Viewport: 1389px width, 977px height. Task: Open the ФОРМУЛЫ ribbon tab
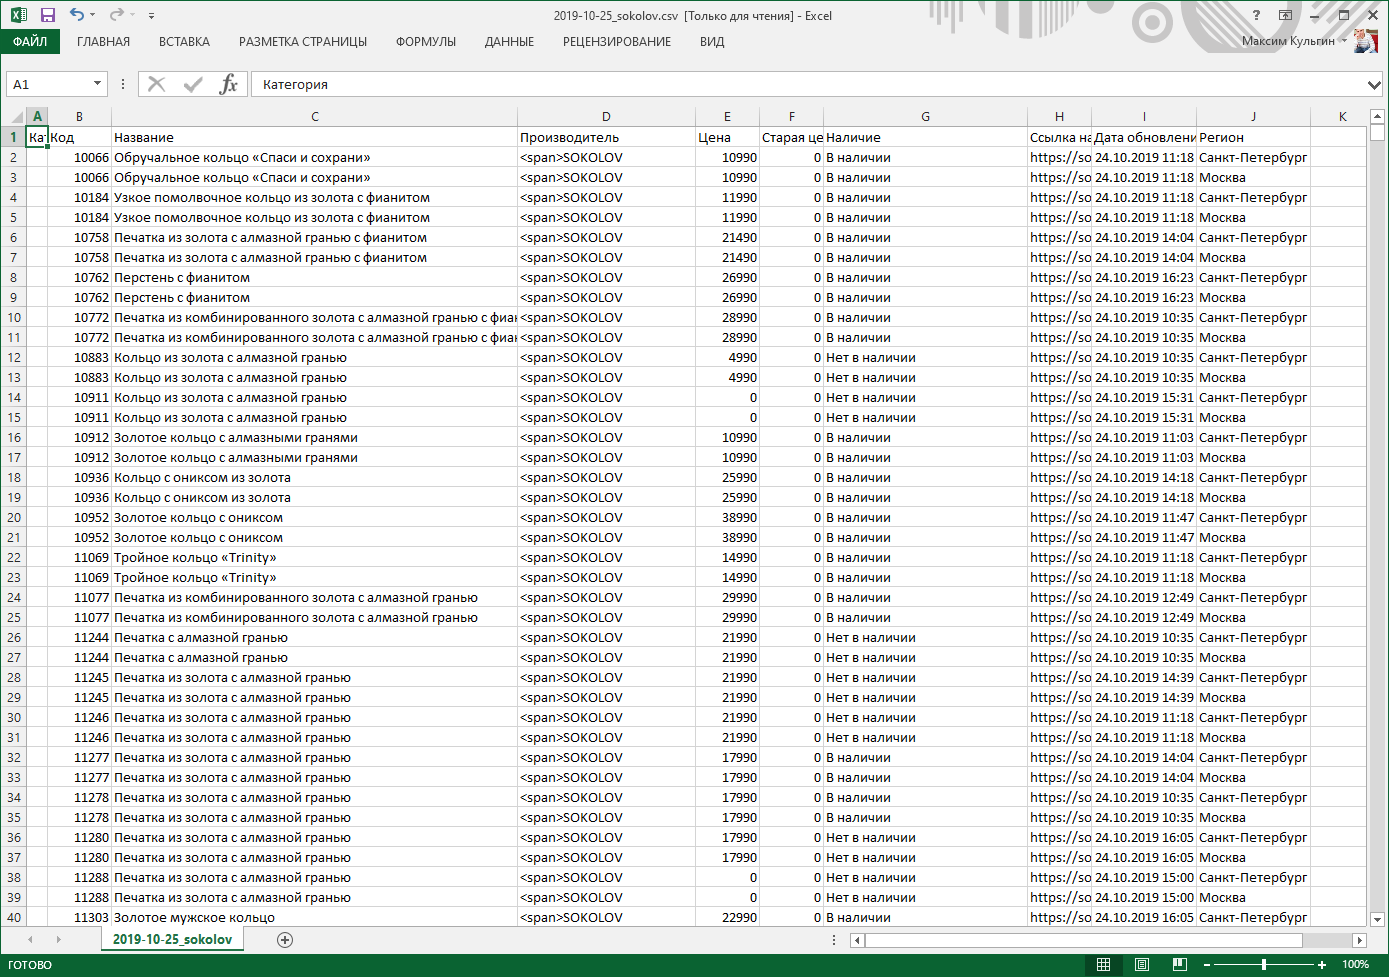pos(425,42)
